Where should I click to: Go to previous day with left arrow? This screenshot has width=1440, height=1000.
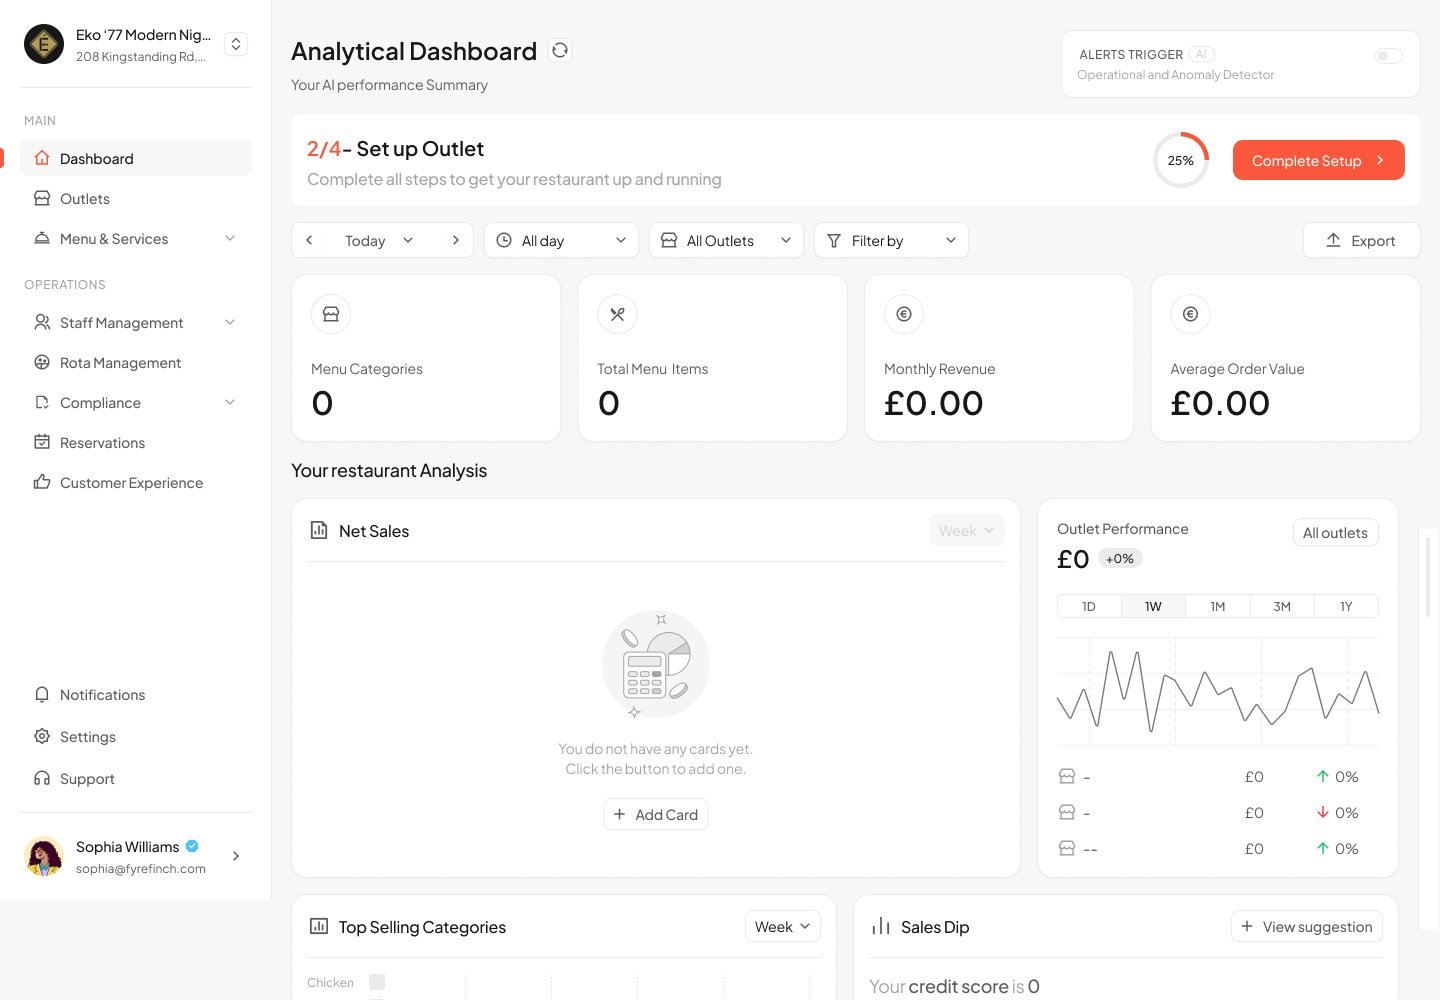(310, 240)
